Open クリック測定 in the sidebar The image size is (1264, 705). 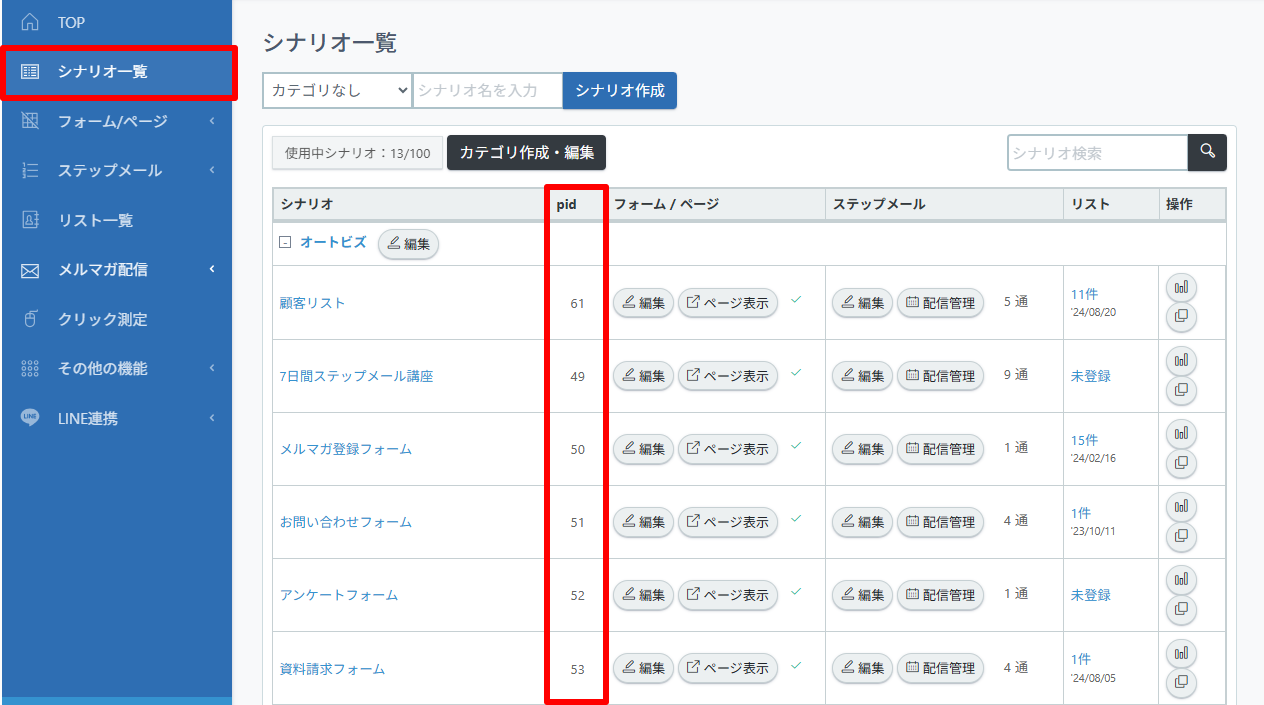click(102, 319)
